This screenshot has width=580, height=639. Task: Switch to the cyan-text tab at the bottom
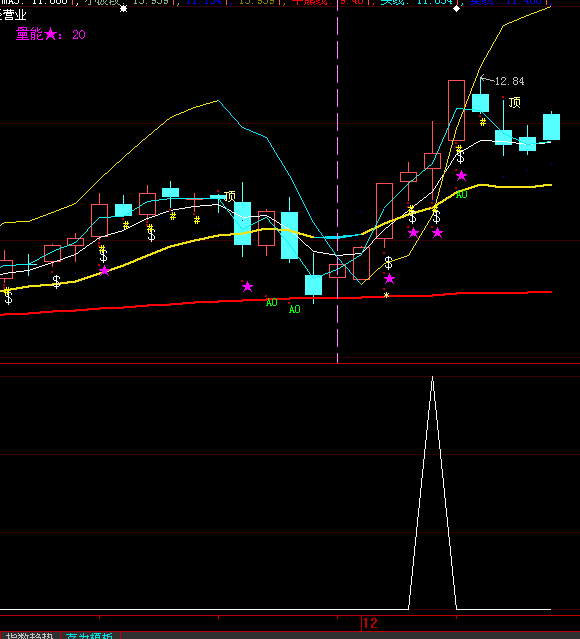point(90,635)
